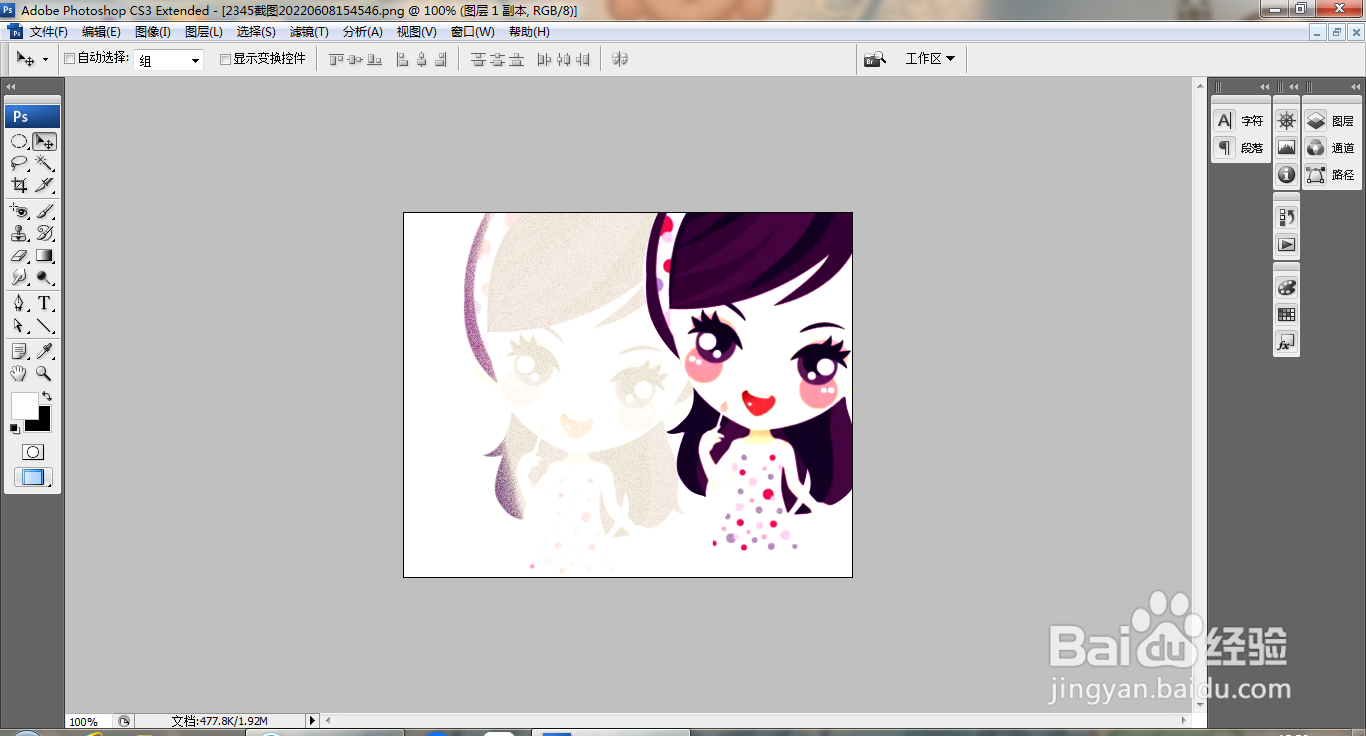Open the Swatches panel icon

coord(1287,314)
